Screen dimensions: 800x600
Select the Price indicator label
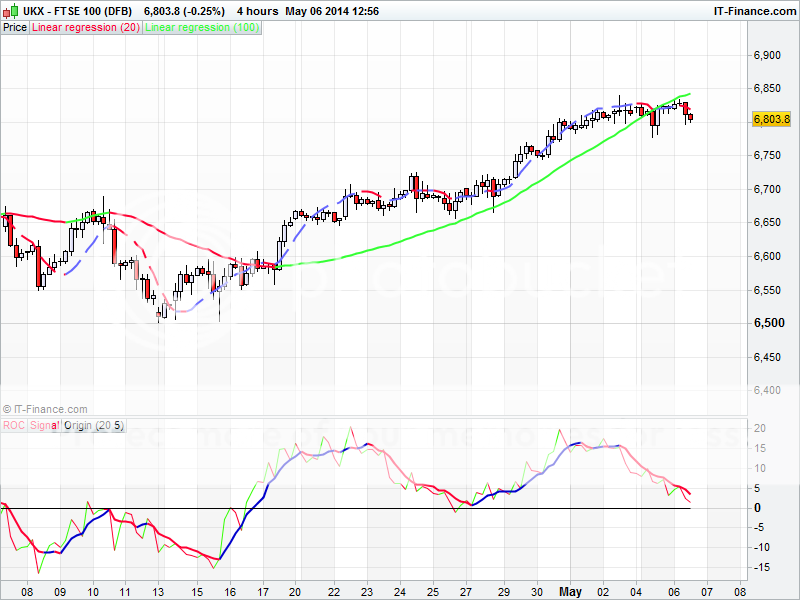(x=15, y=28)
